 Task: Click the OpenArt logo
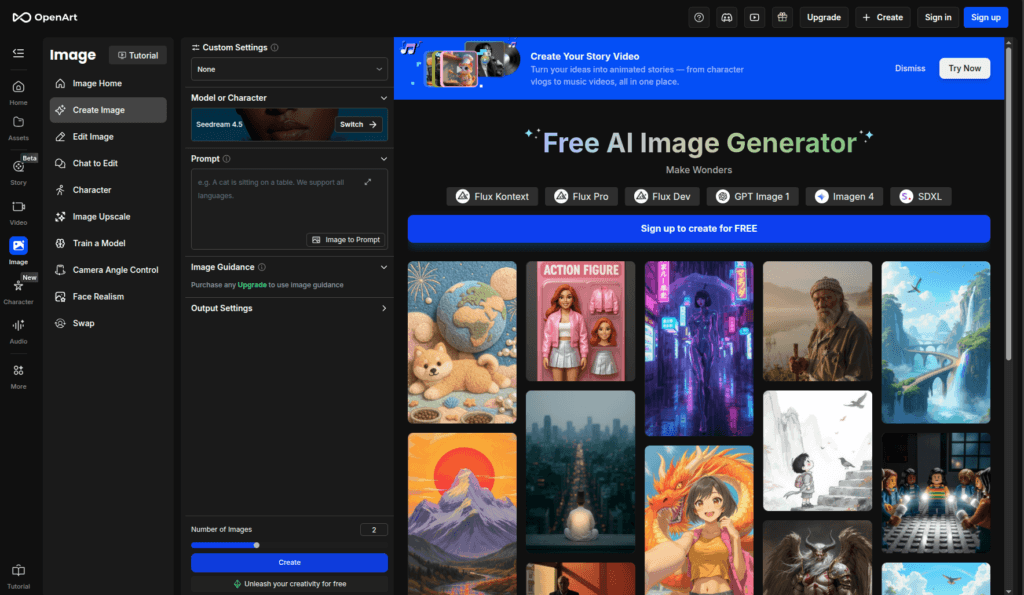[x=44, y=17]
